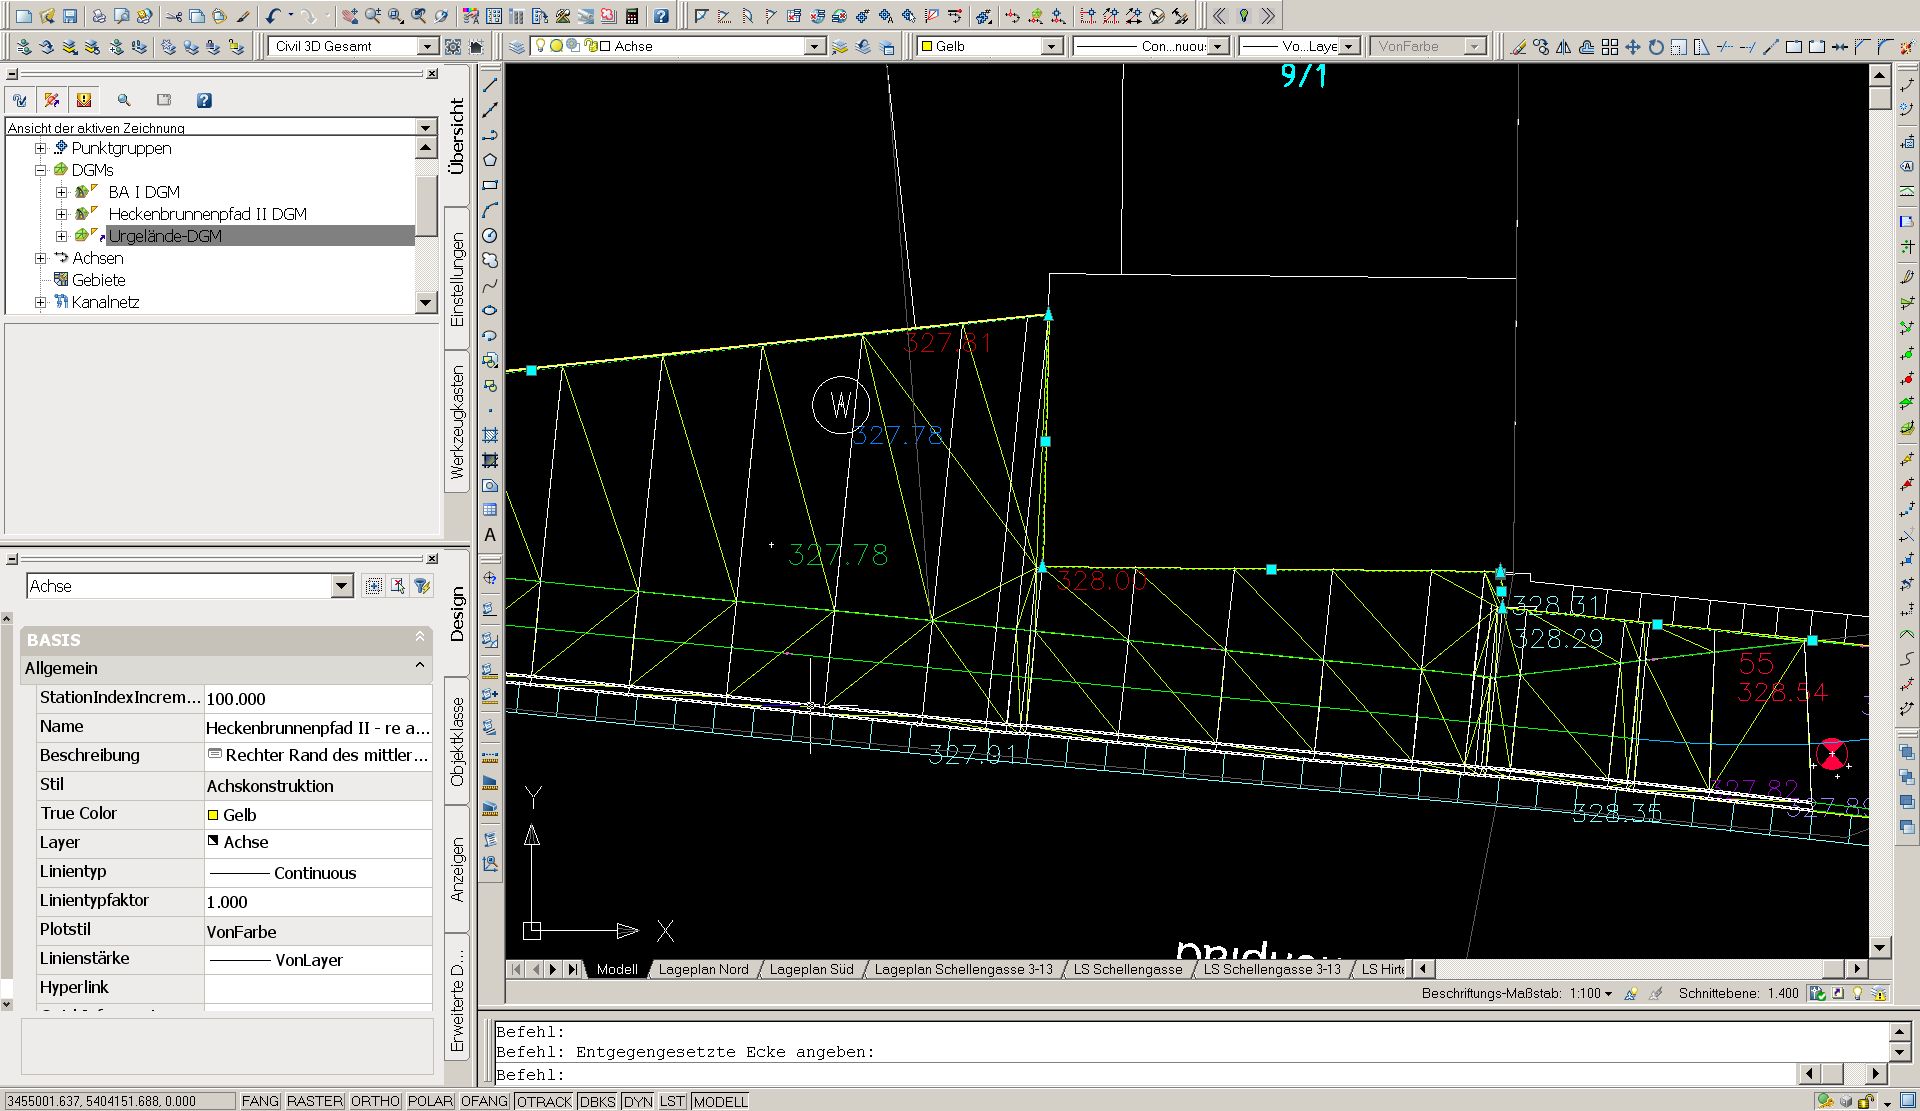Select Urgelände-DGM in the tree
Image resolution: width=1920 pixels, height=1111 pixels.
(x=165, y=236)
